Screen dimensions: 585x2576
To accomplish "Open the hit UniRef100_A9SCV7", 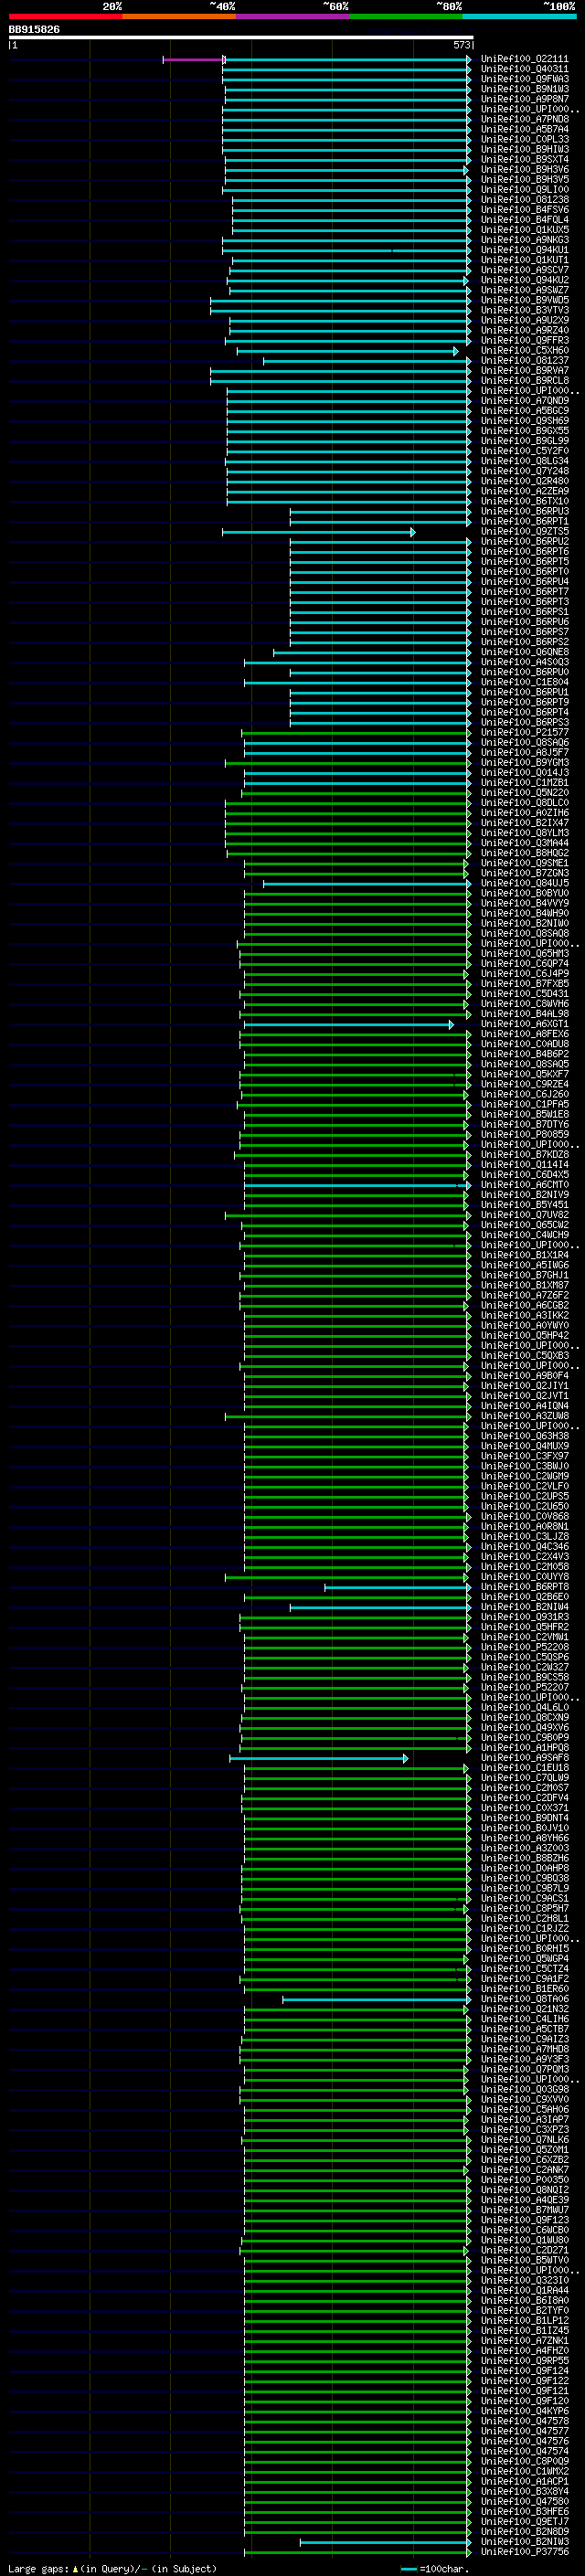I will 525,270.
